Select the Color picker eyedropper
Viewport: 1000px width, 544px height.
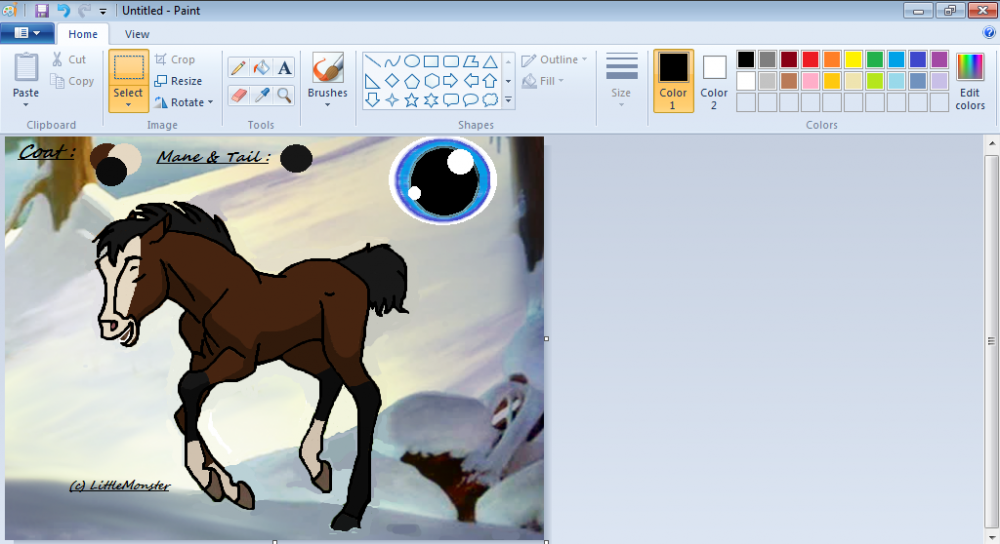(261, 95)
